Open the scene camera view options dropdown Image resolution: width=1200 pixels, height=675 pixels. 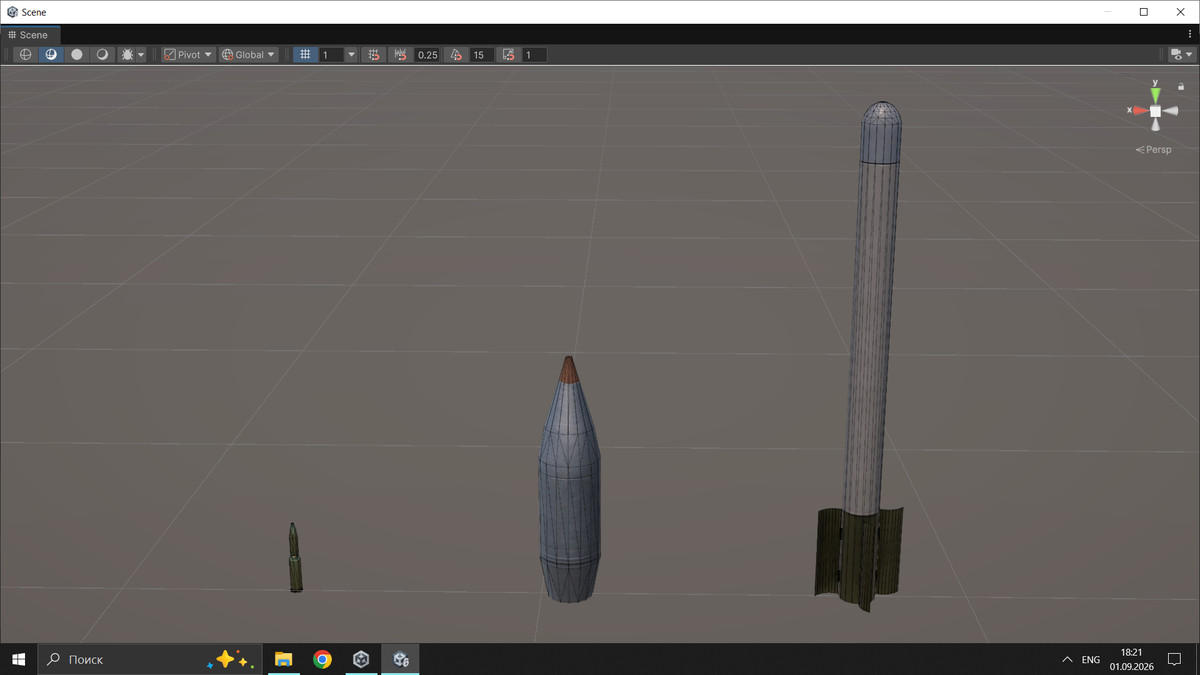point(1182,55)
